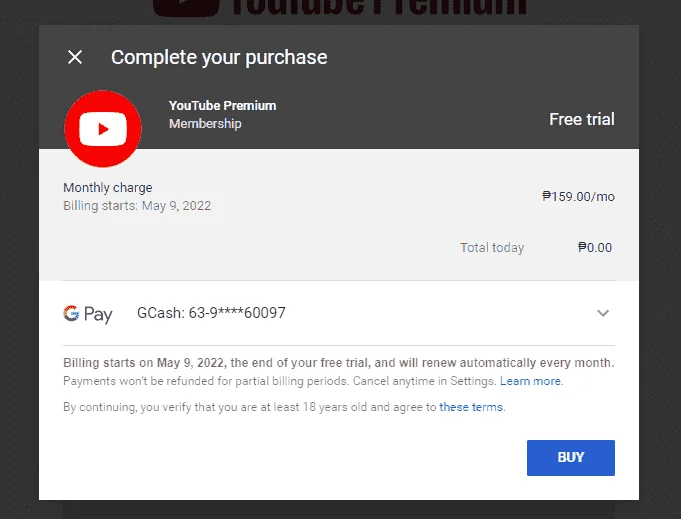Click the ₱159.00/mo price
This screenshot has height=519, width=681.
(x=579, y=196)
